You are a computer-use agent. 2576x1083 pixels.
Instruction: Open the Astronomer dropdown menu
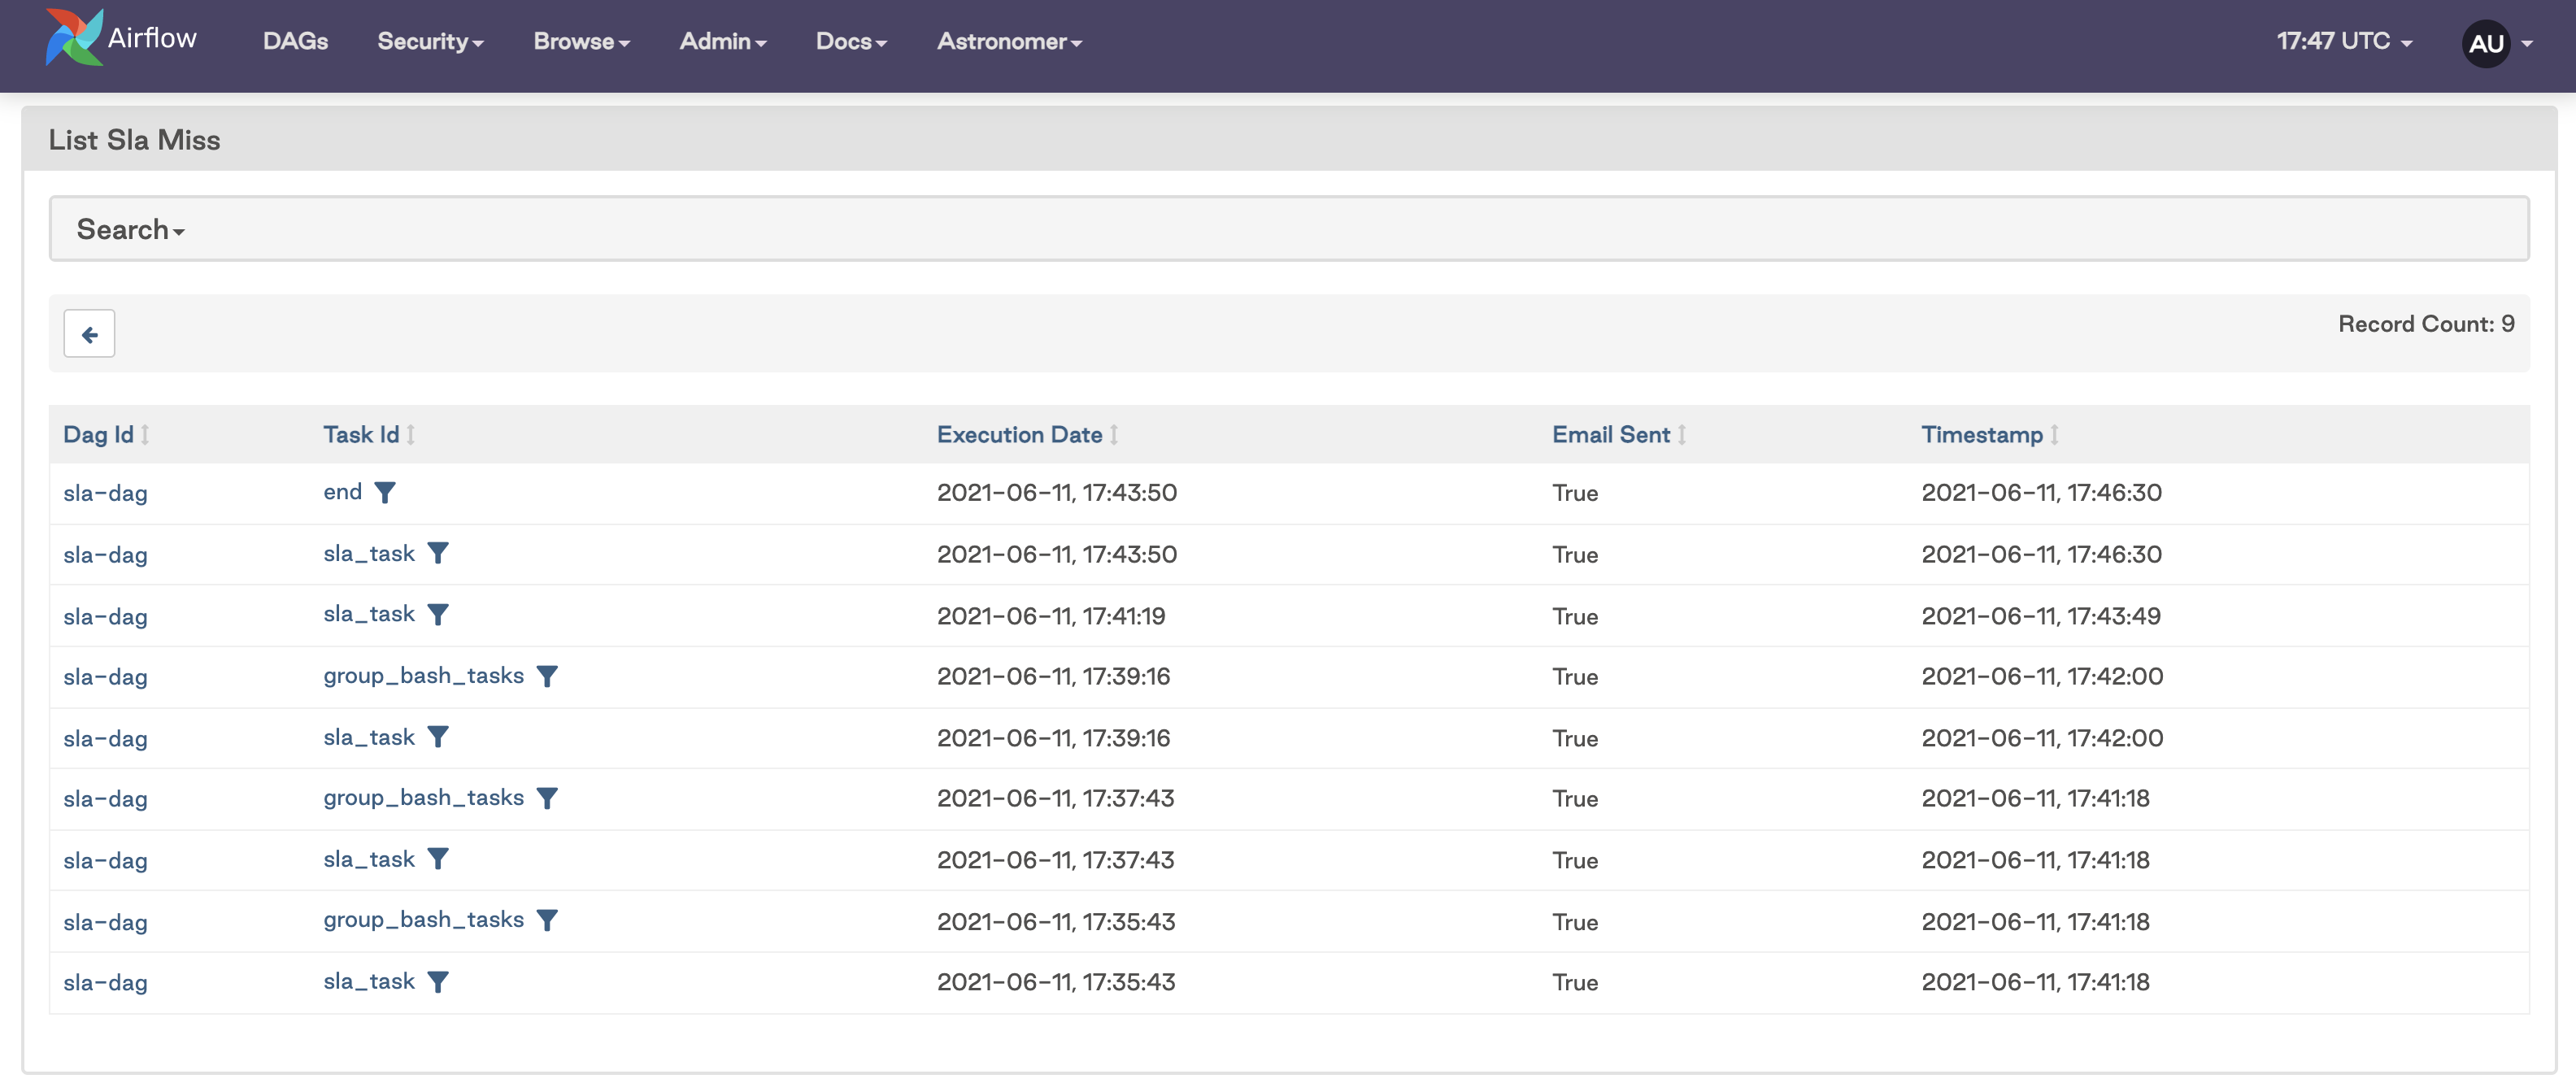tap(1009, 41)
